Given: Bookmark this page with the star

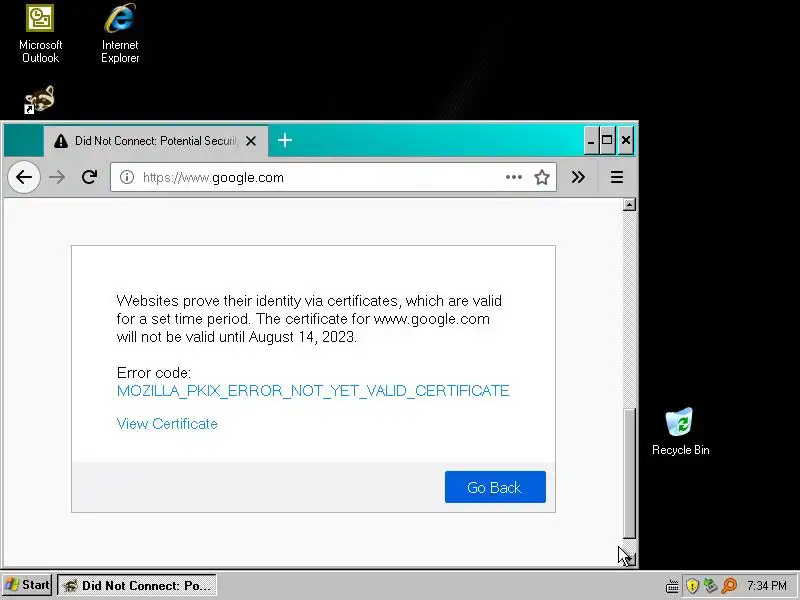Looking at the screenshot, I should (541, 177).
